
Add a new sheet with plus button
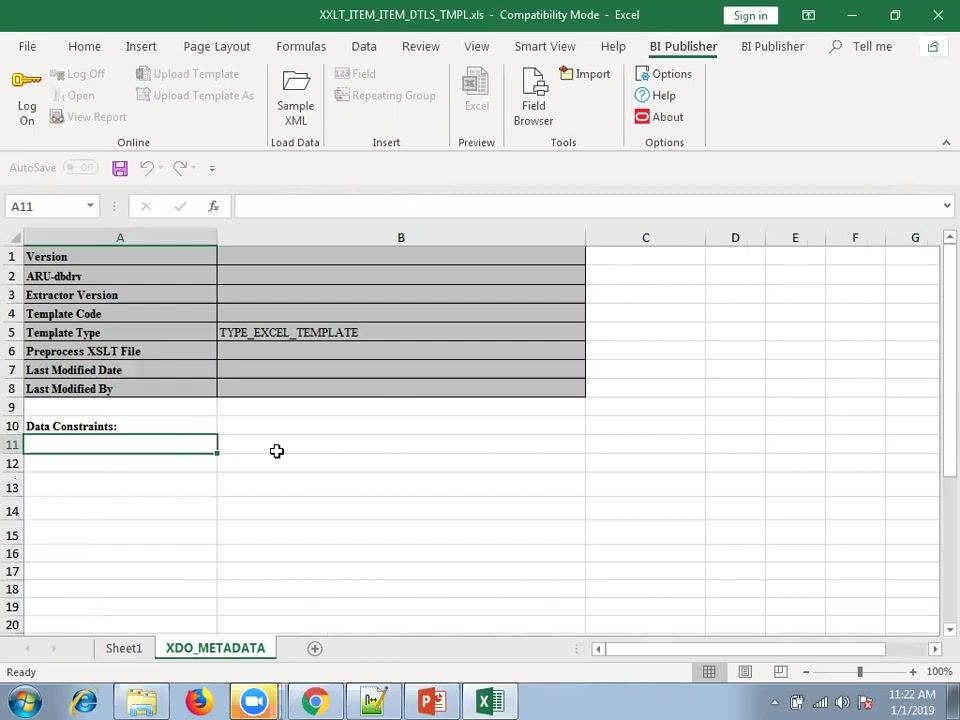(x=315, y=648)
